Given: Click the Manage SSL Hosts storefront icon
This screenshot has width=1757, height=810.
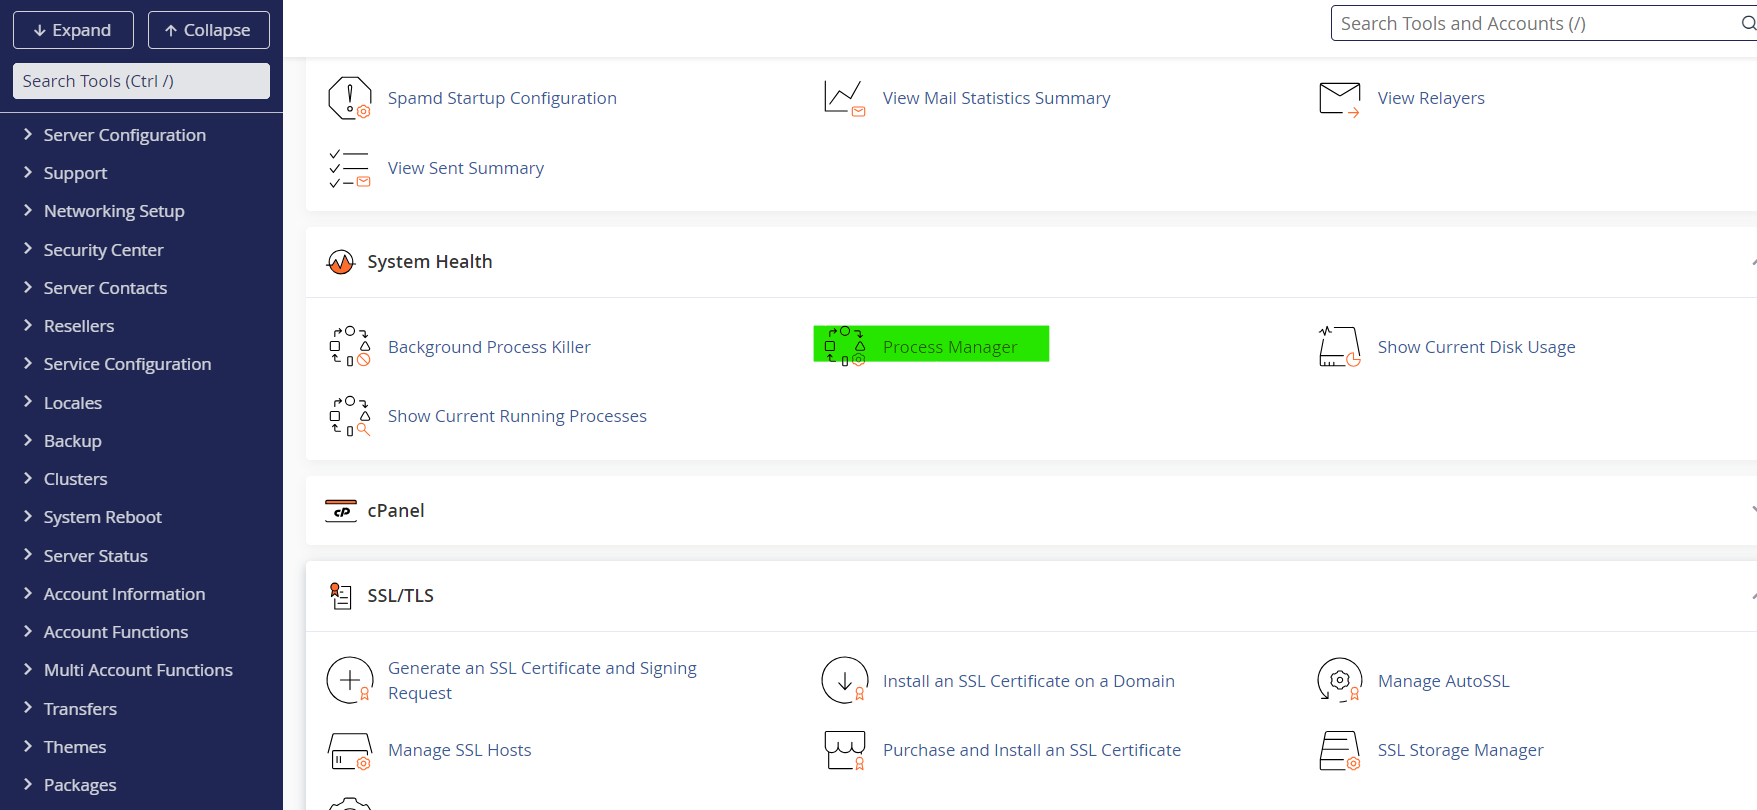Looking at the screenshot, I should (x=349, y=750).
